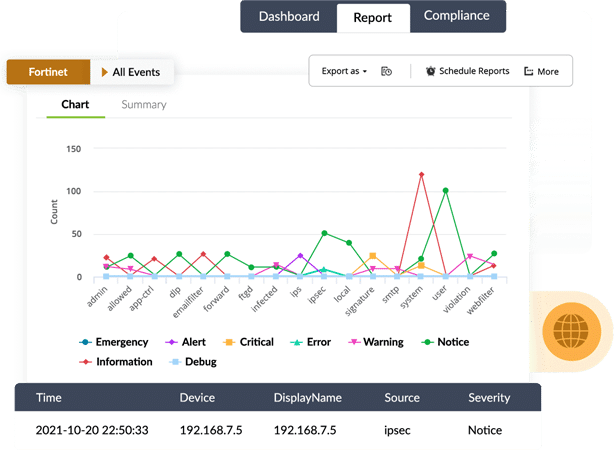
Task: Toggle the Emergency legend series
Action: click(x=114, y=342)
